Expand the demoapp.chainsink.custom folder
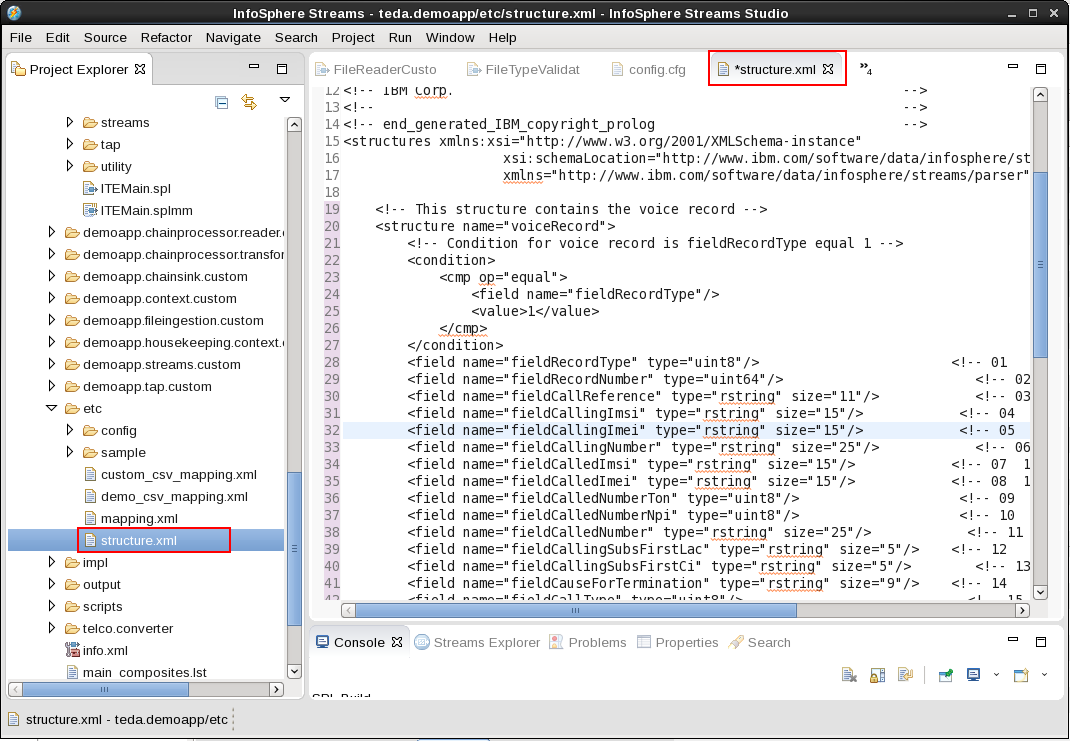 click(52, 276)
